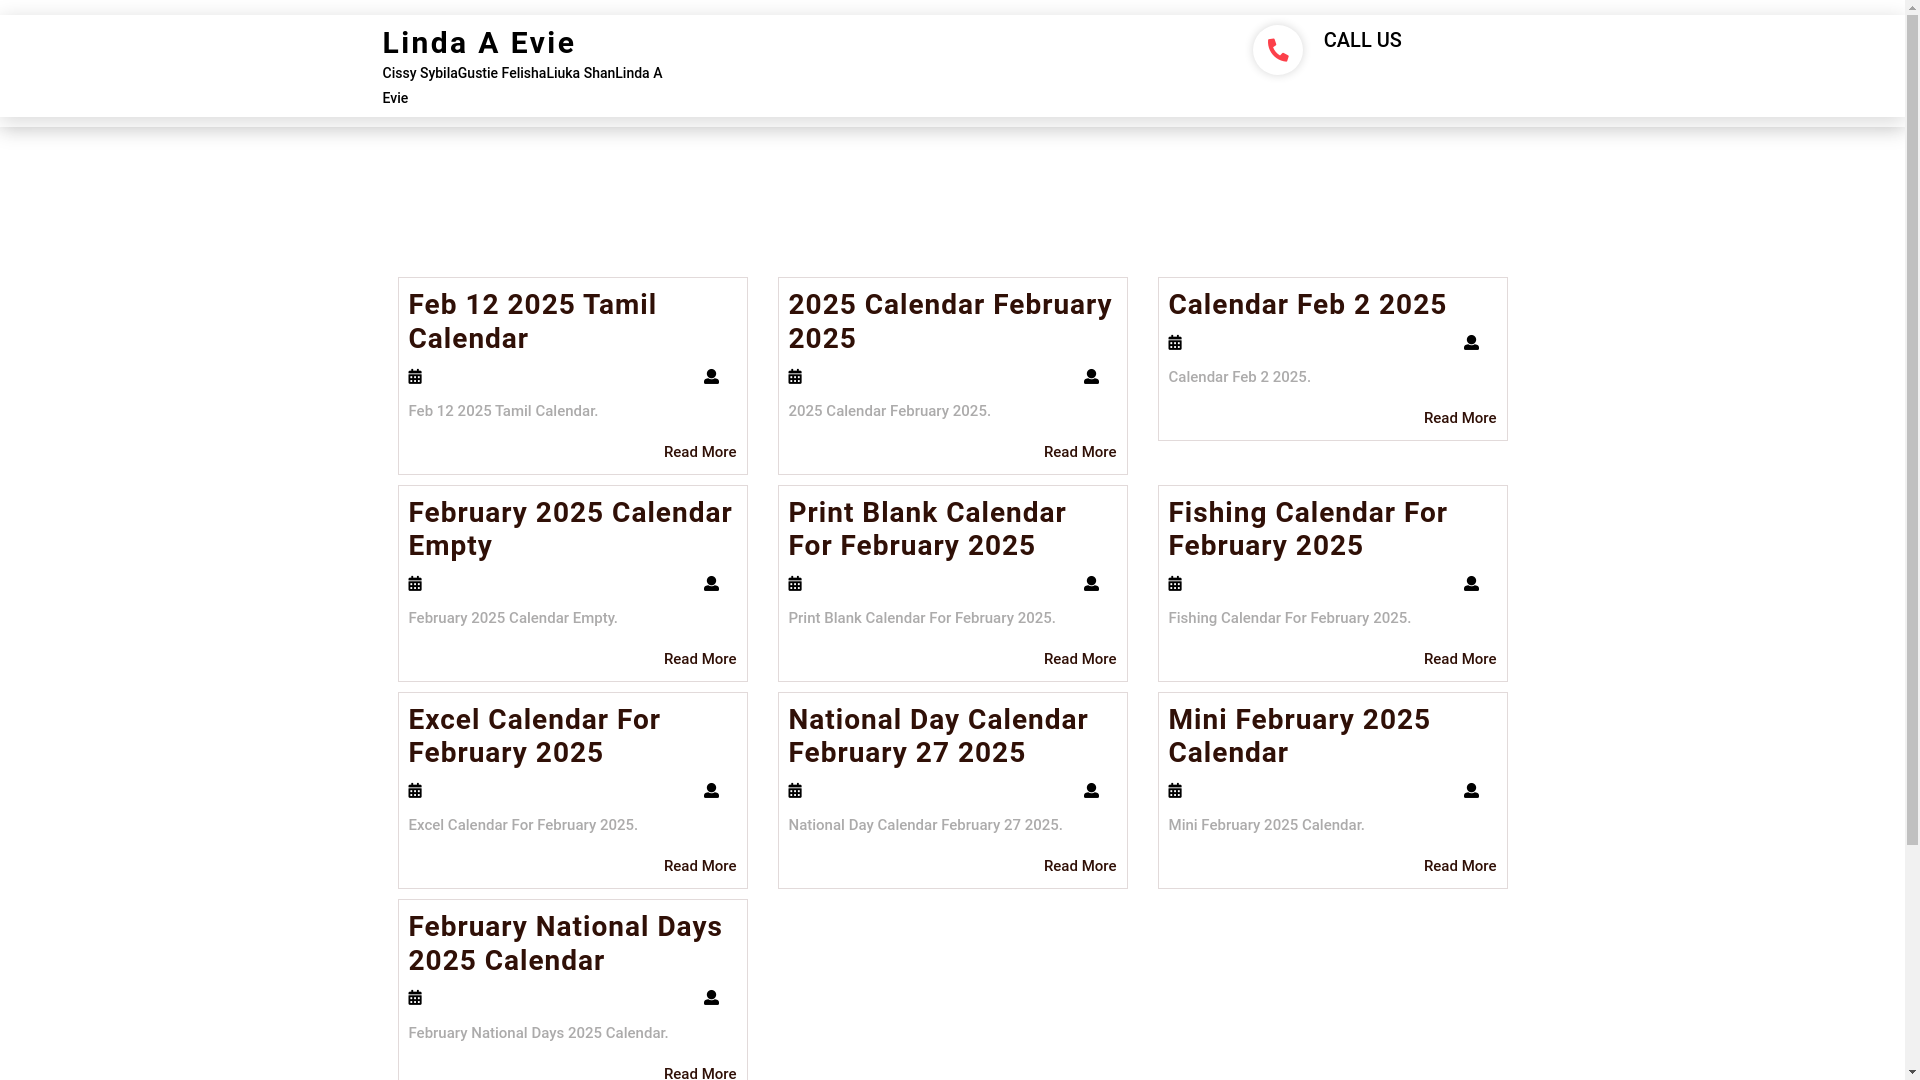Click calendar icon under Feb 12 2025 Tamil Calendar

click(415, 377)
